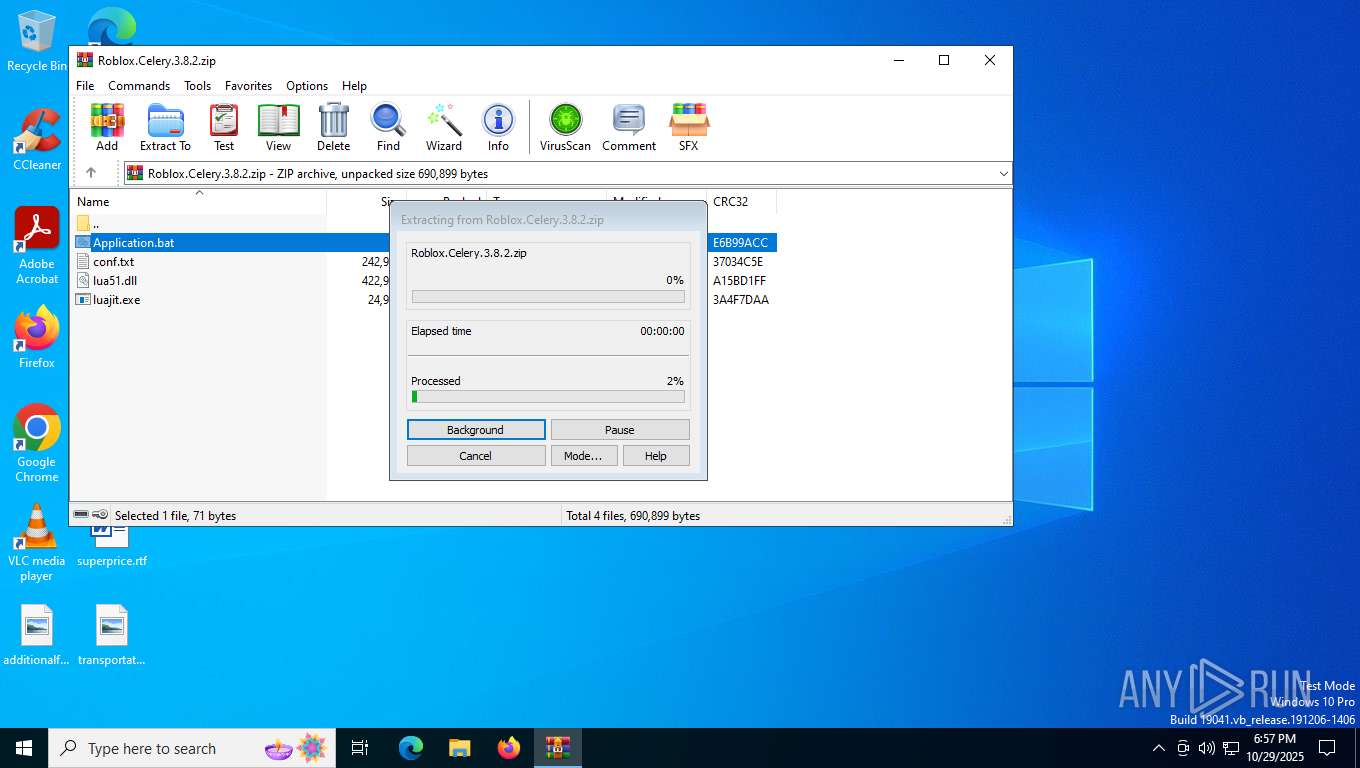The width and height of the screenshot is (1360, 768).
Task: Open the additionalf... image file on desktop
Action: [37, 636]
